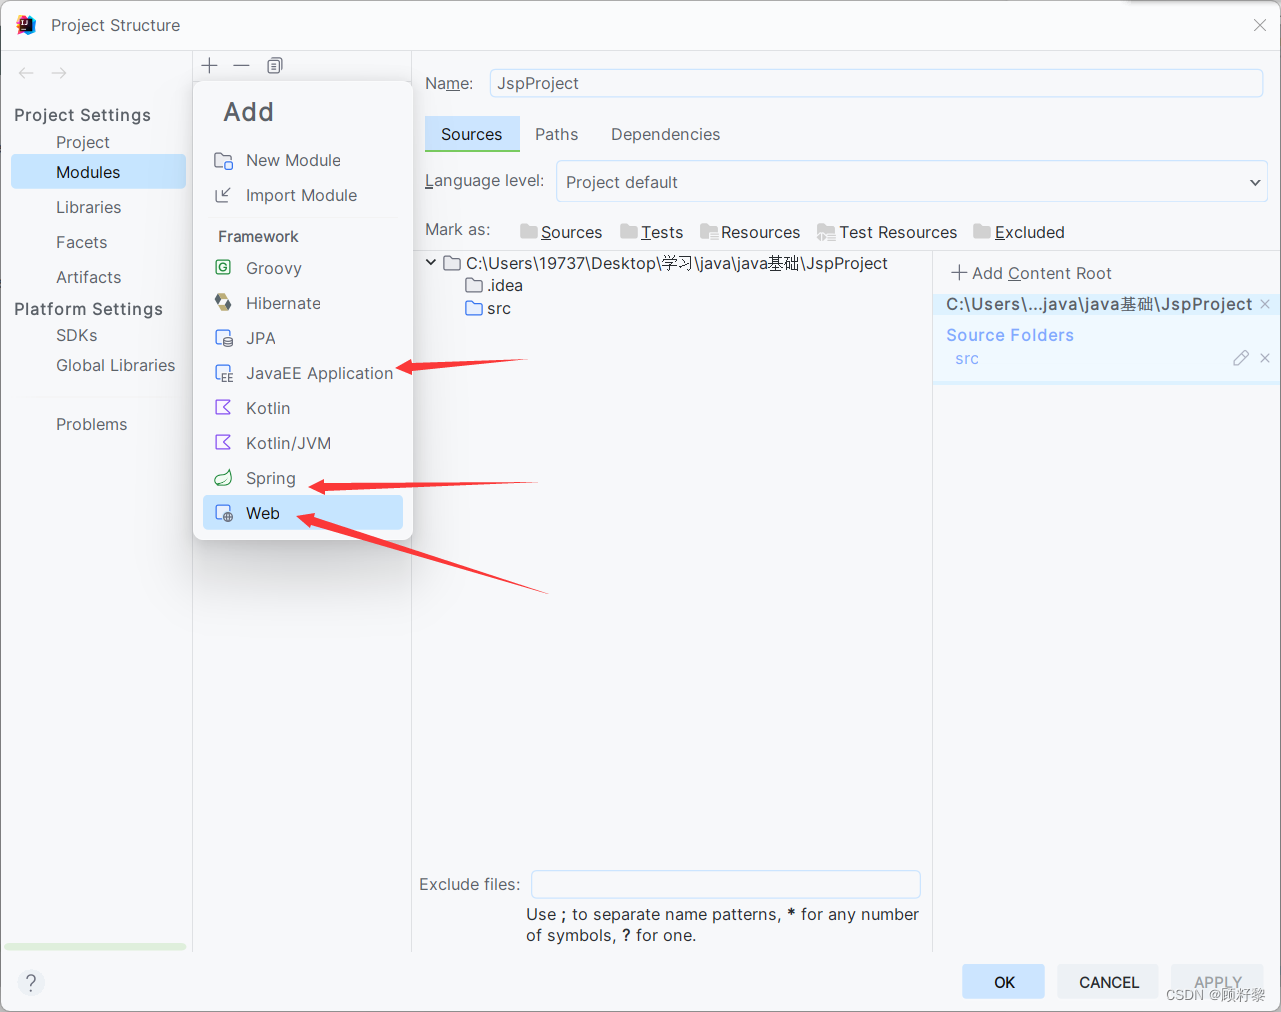Click the OK button
Screen dimensions: 1281x1012
[x=1004, y=982]
